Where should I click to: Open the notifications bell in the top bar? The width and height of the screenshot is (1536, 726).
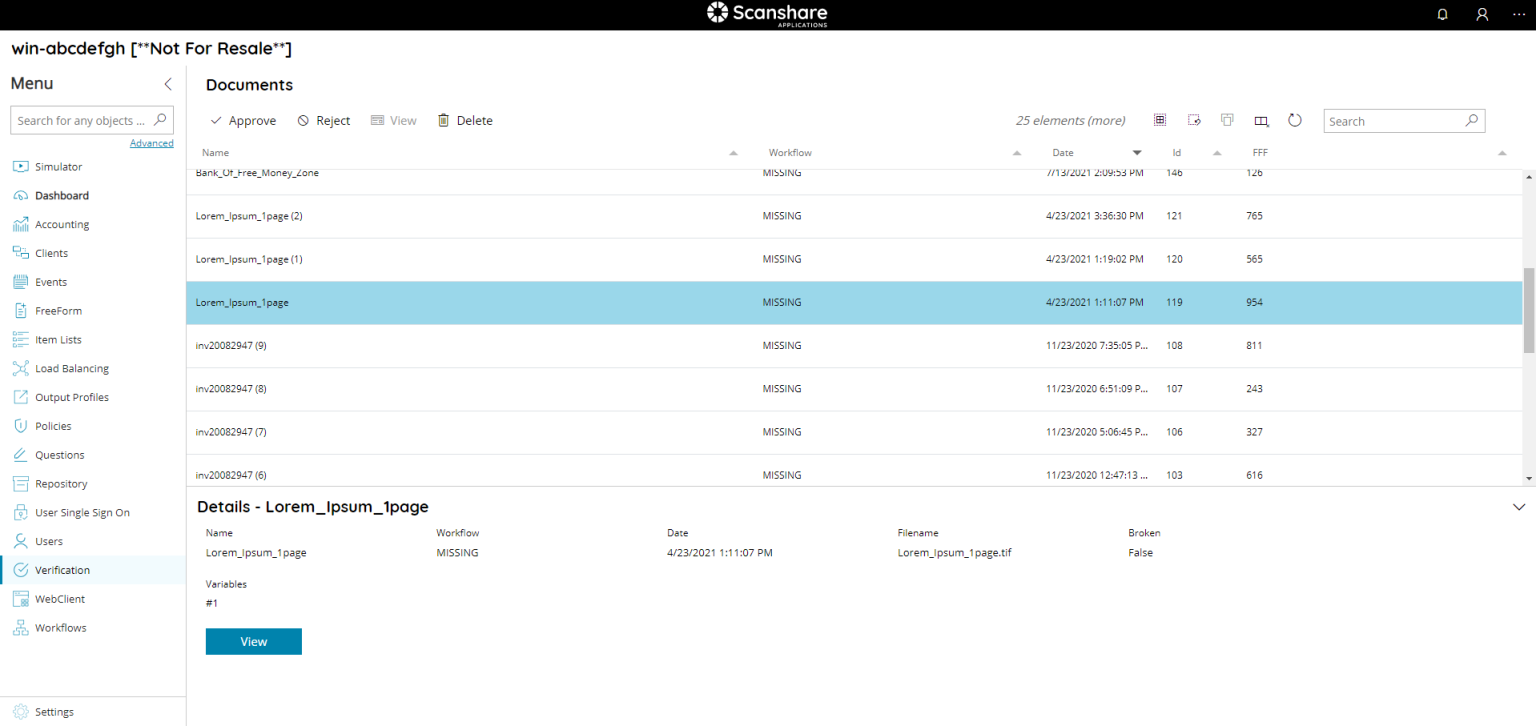1442,14
